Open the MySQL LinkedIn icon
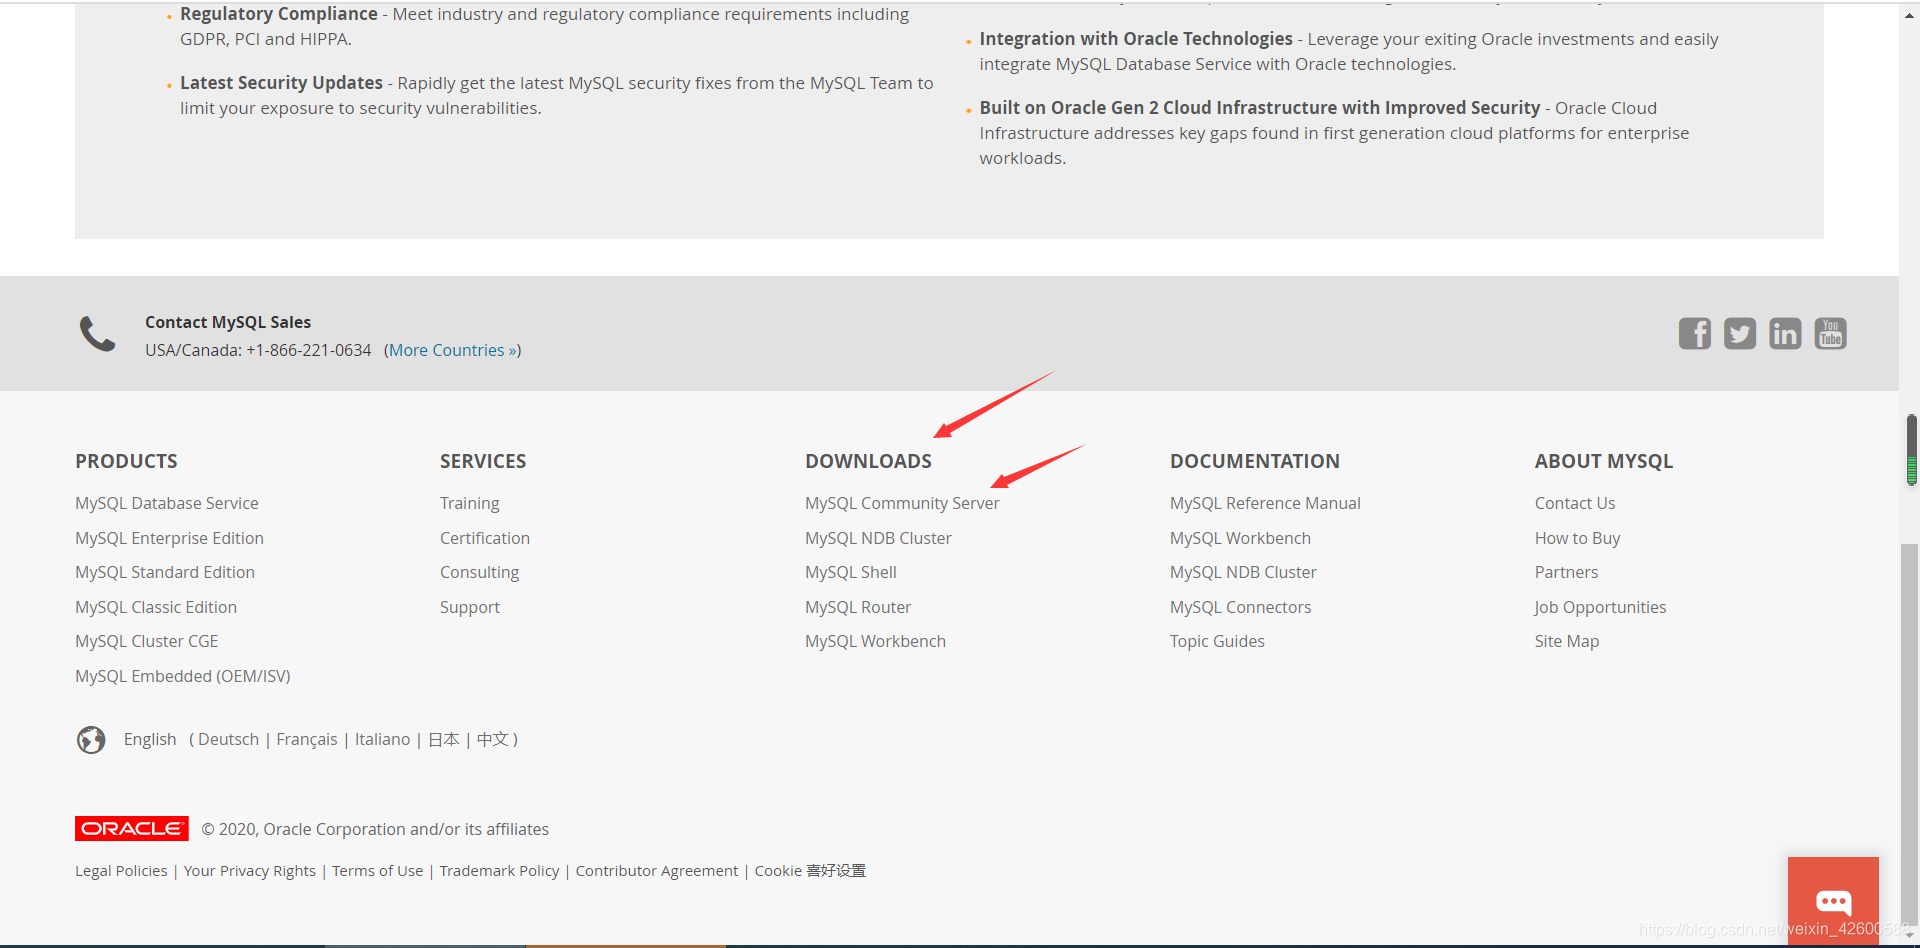The width and height of the screenshot is (1920, 948). coord(1785,333)
